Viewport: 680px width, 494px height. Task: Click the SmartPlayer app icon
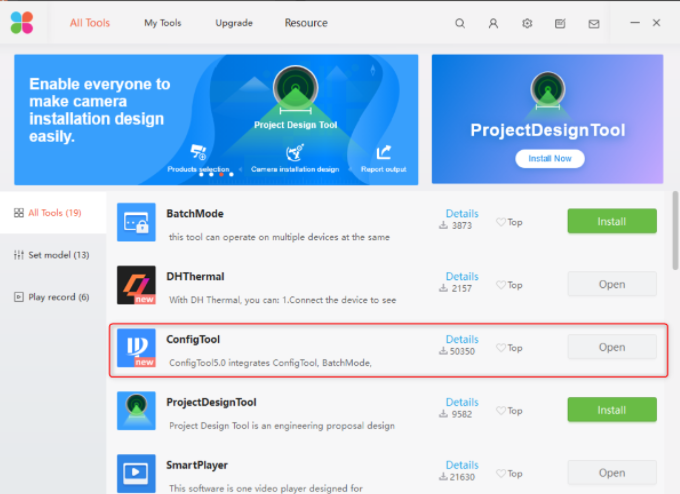point(136,472)
